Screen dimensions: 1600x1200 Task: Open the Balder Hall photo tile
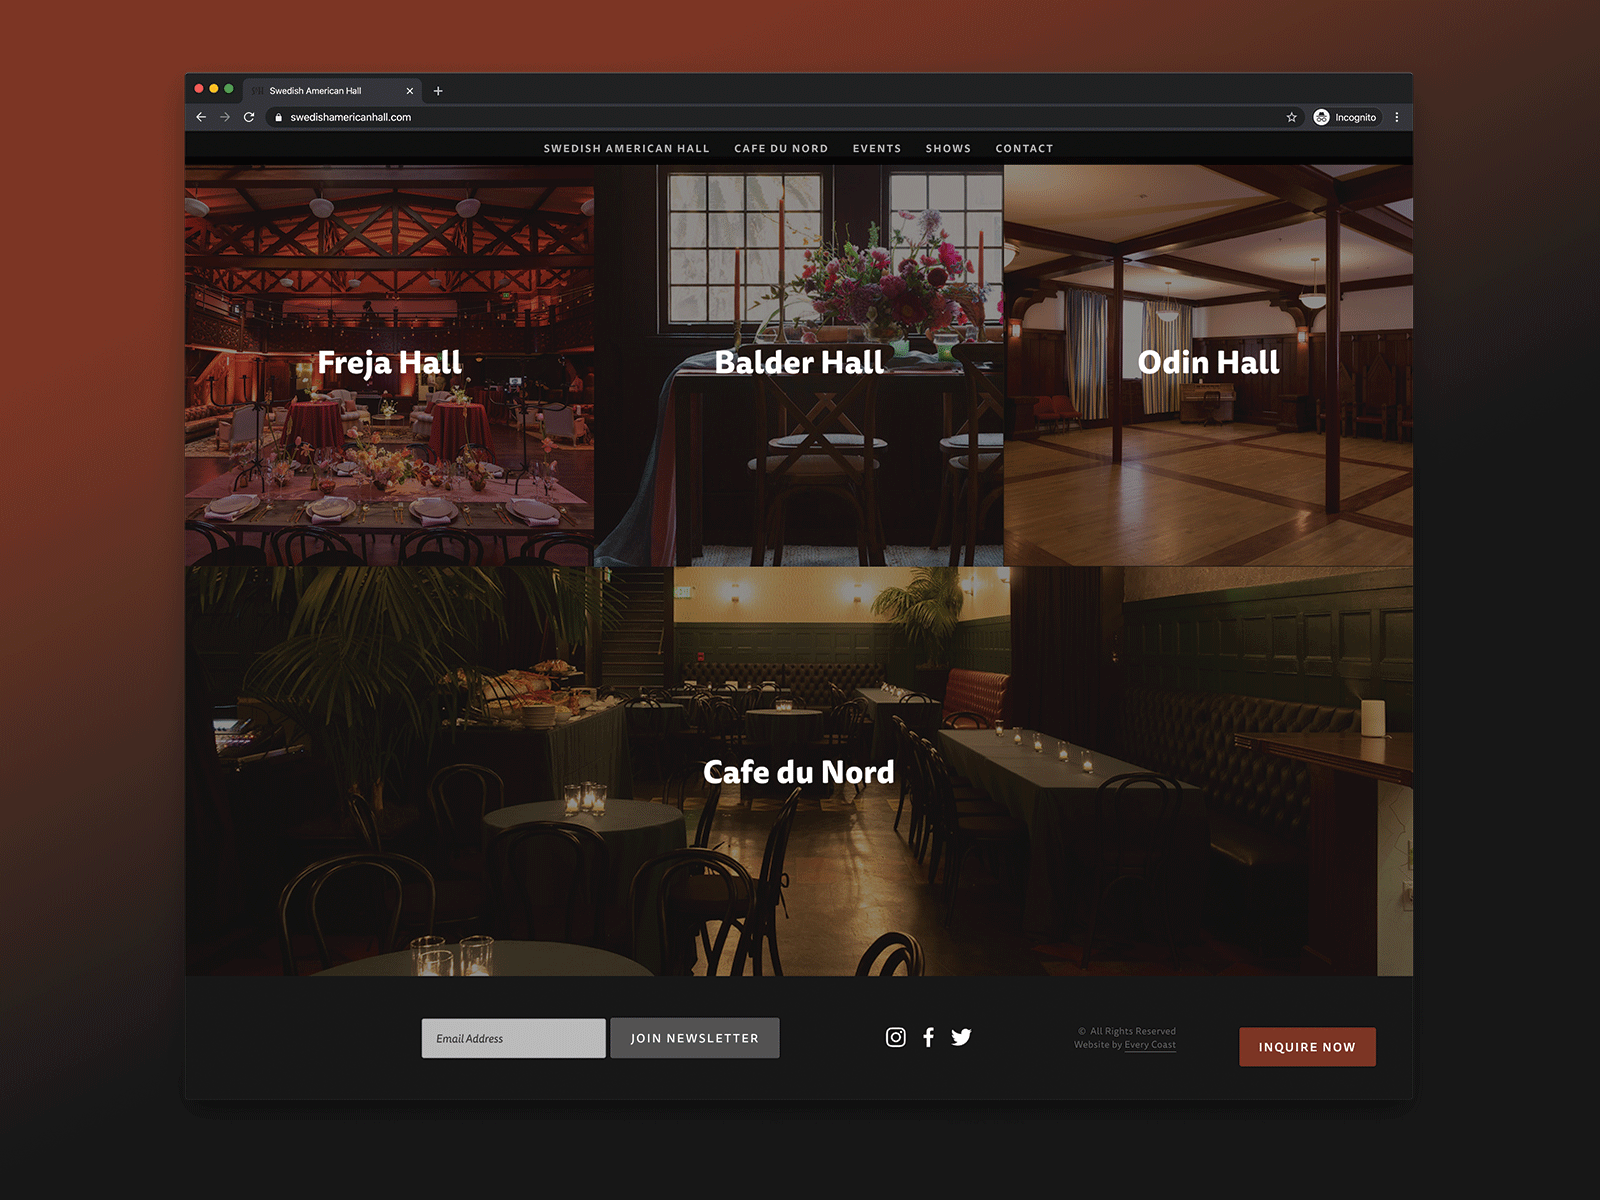coord(799,366)
